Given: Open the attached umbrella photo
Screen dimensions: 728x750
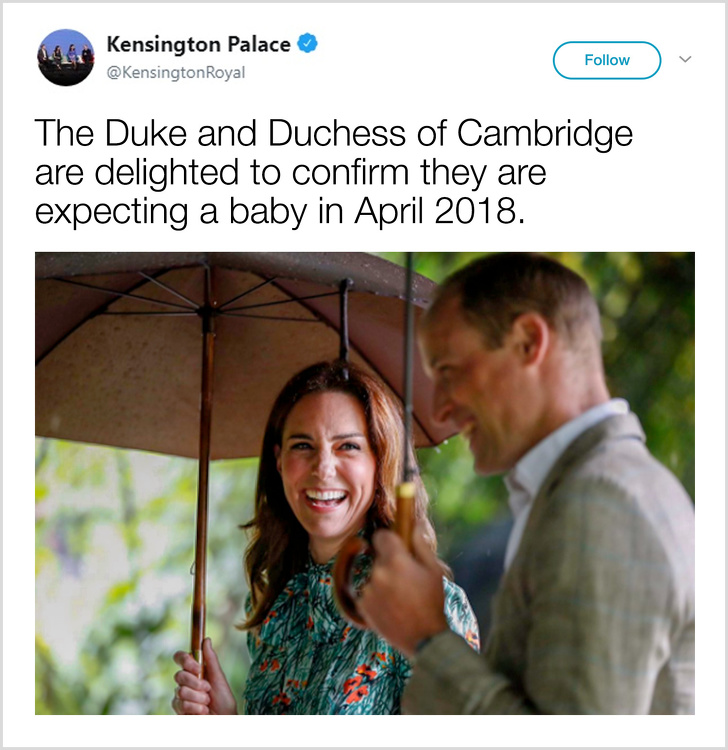Looking at the screenshot, I should pos(364,483).
